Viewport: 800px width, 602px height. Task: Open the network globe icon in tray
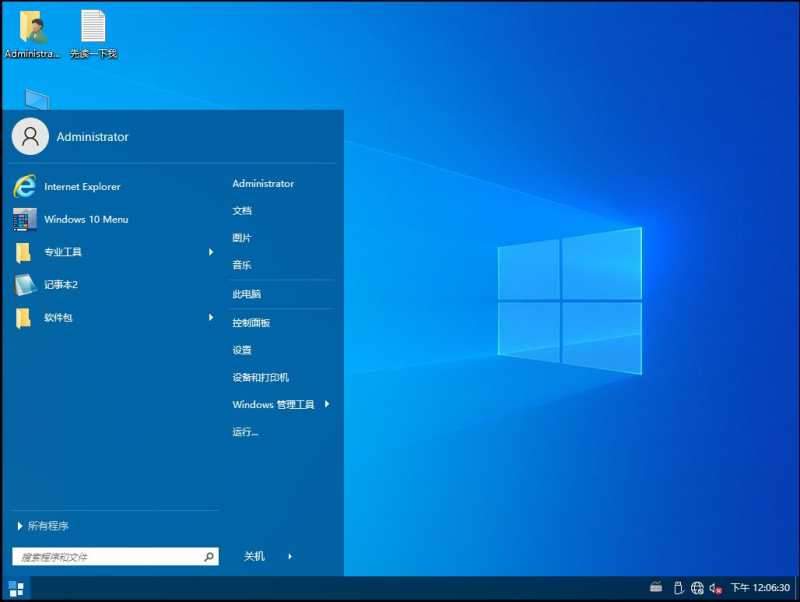tap(699, 588)
